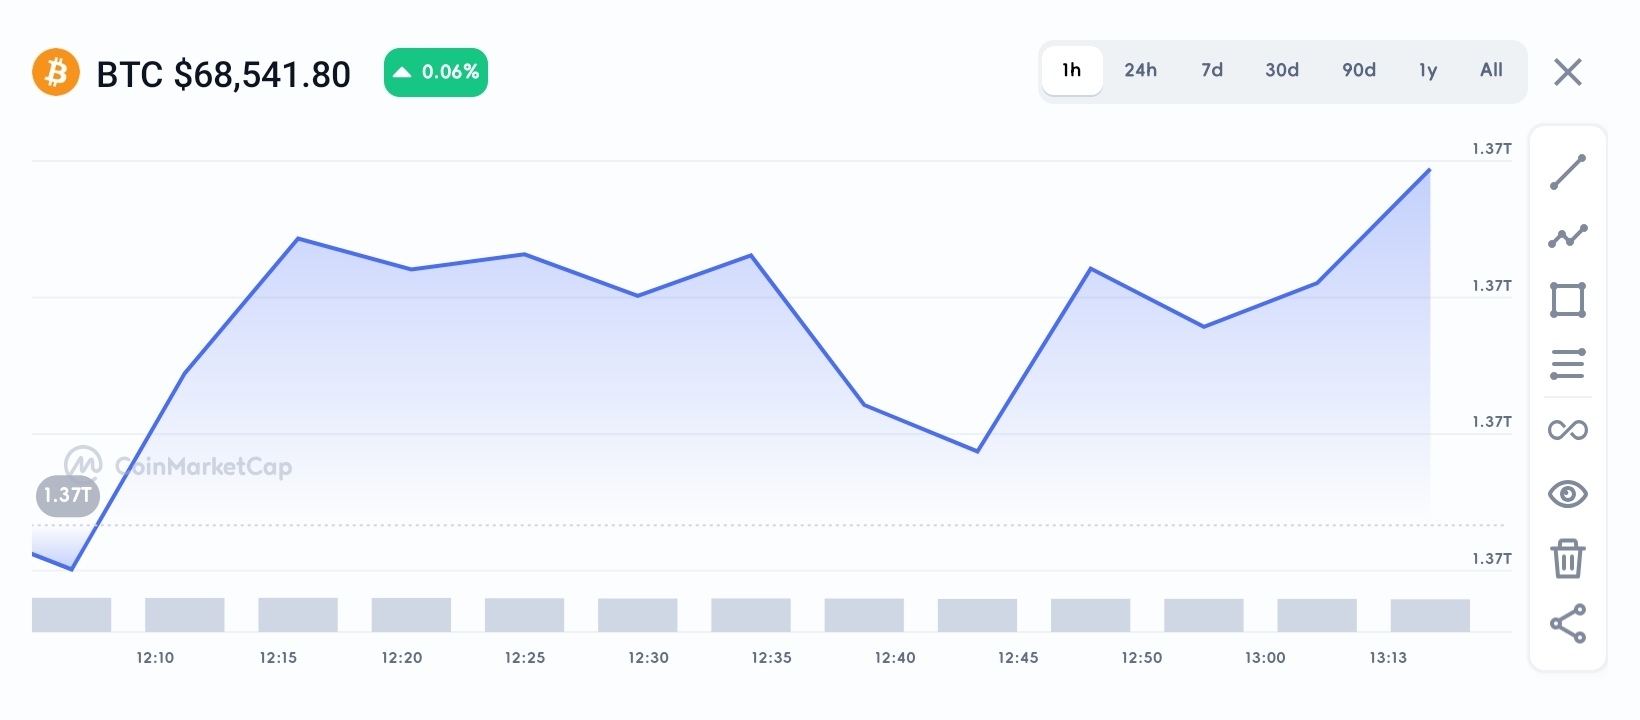Close the BTC chart panel
The image size is (1640, 720).
(1567, 72)
